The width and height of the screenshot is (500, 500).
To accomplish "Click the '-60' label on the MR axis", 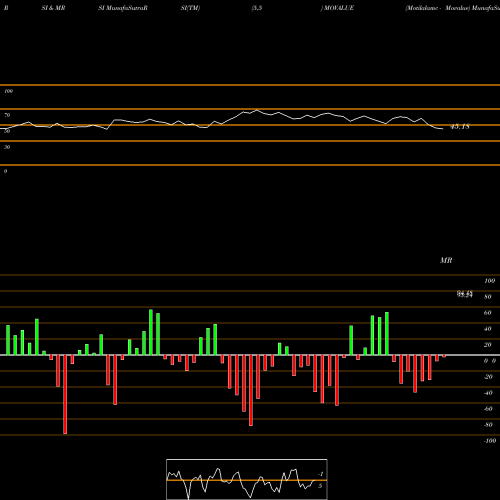I will [488, 409].
